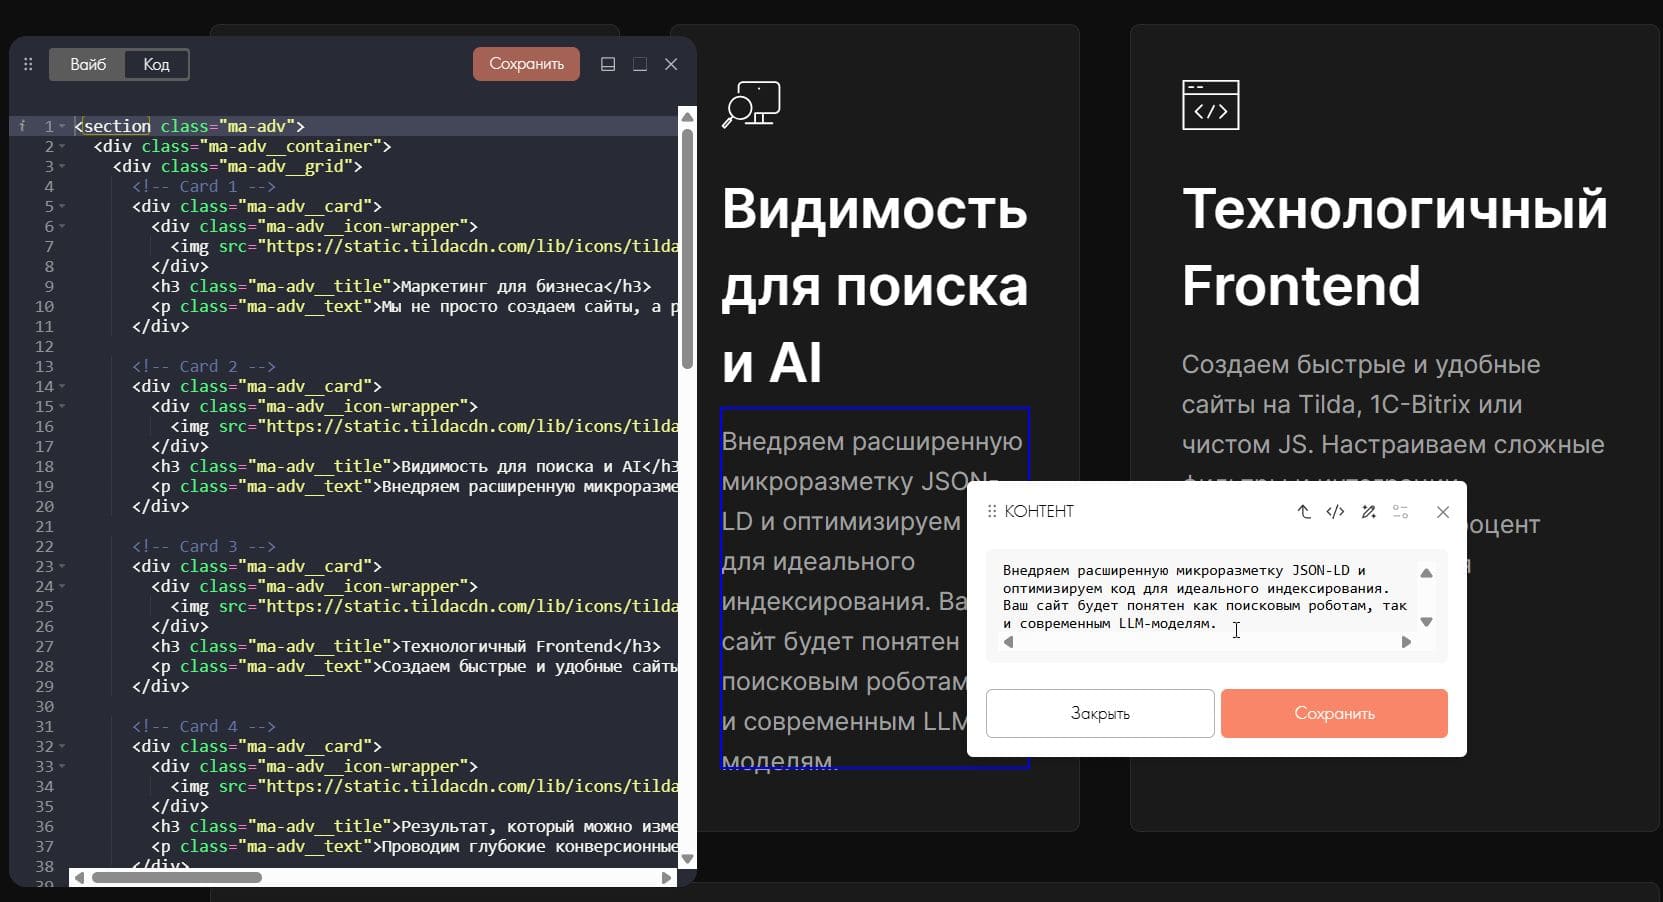Collapse the section fold arrow on line 1
The width and height of the screenshot is (1663, 902).
[x=62, y=127]
